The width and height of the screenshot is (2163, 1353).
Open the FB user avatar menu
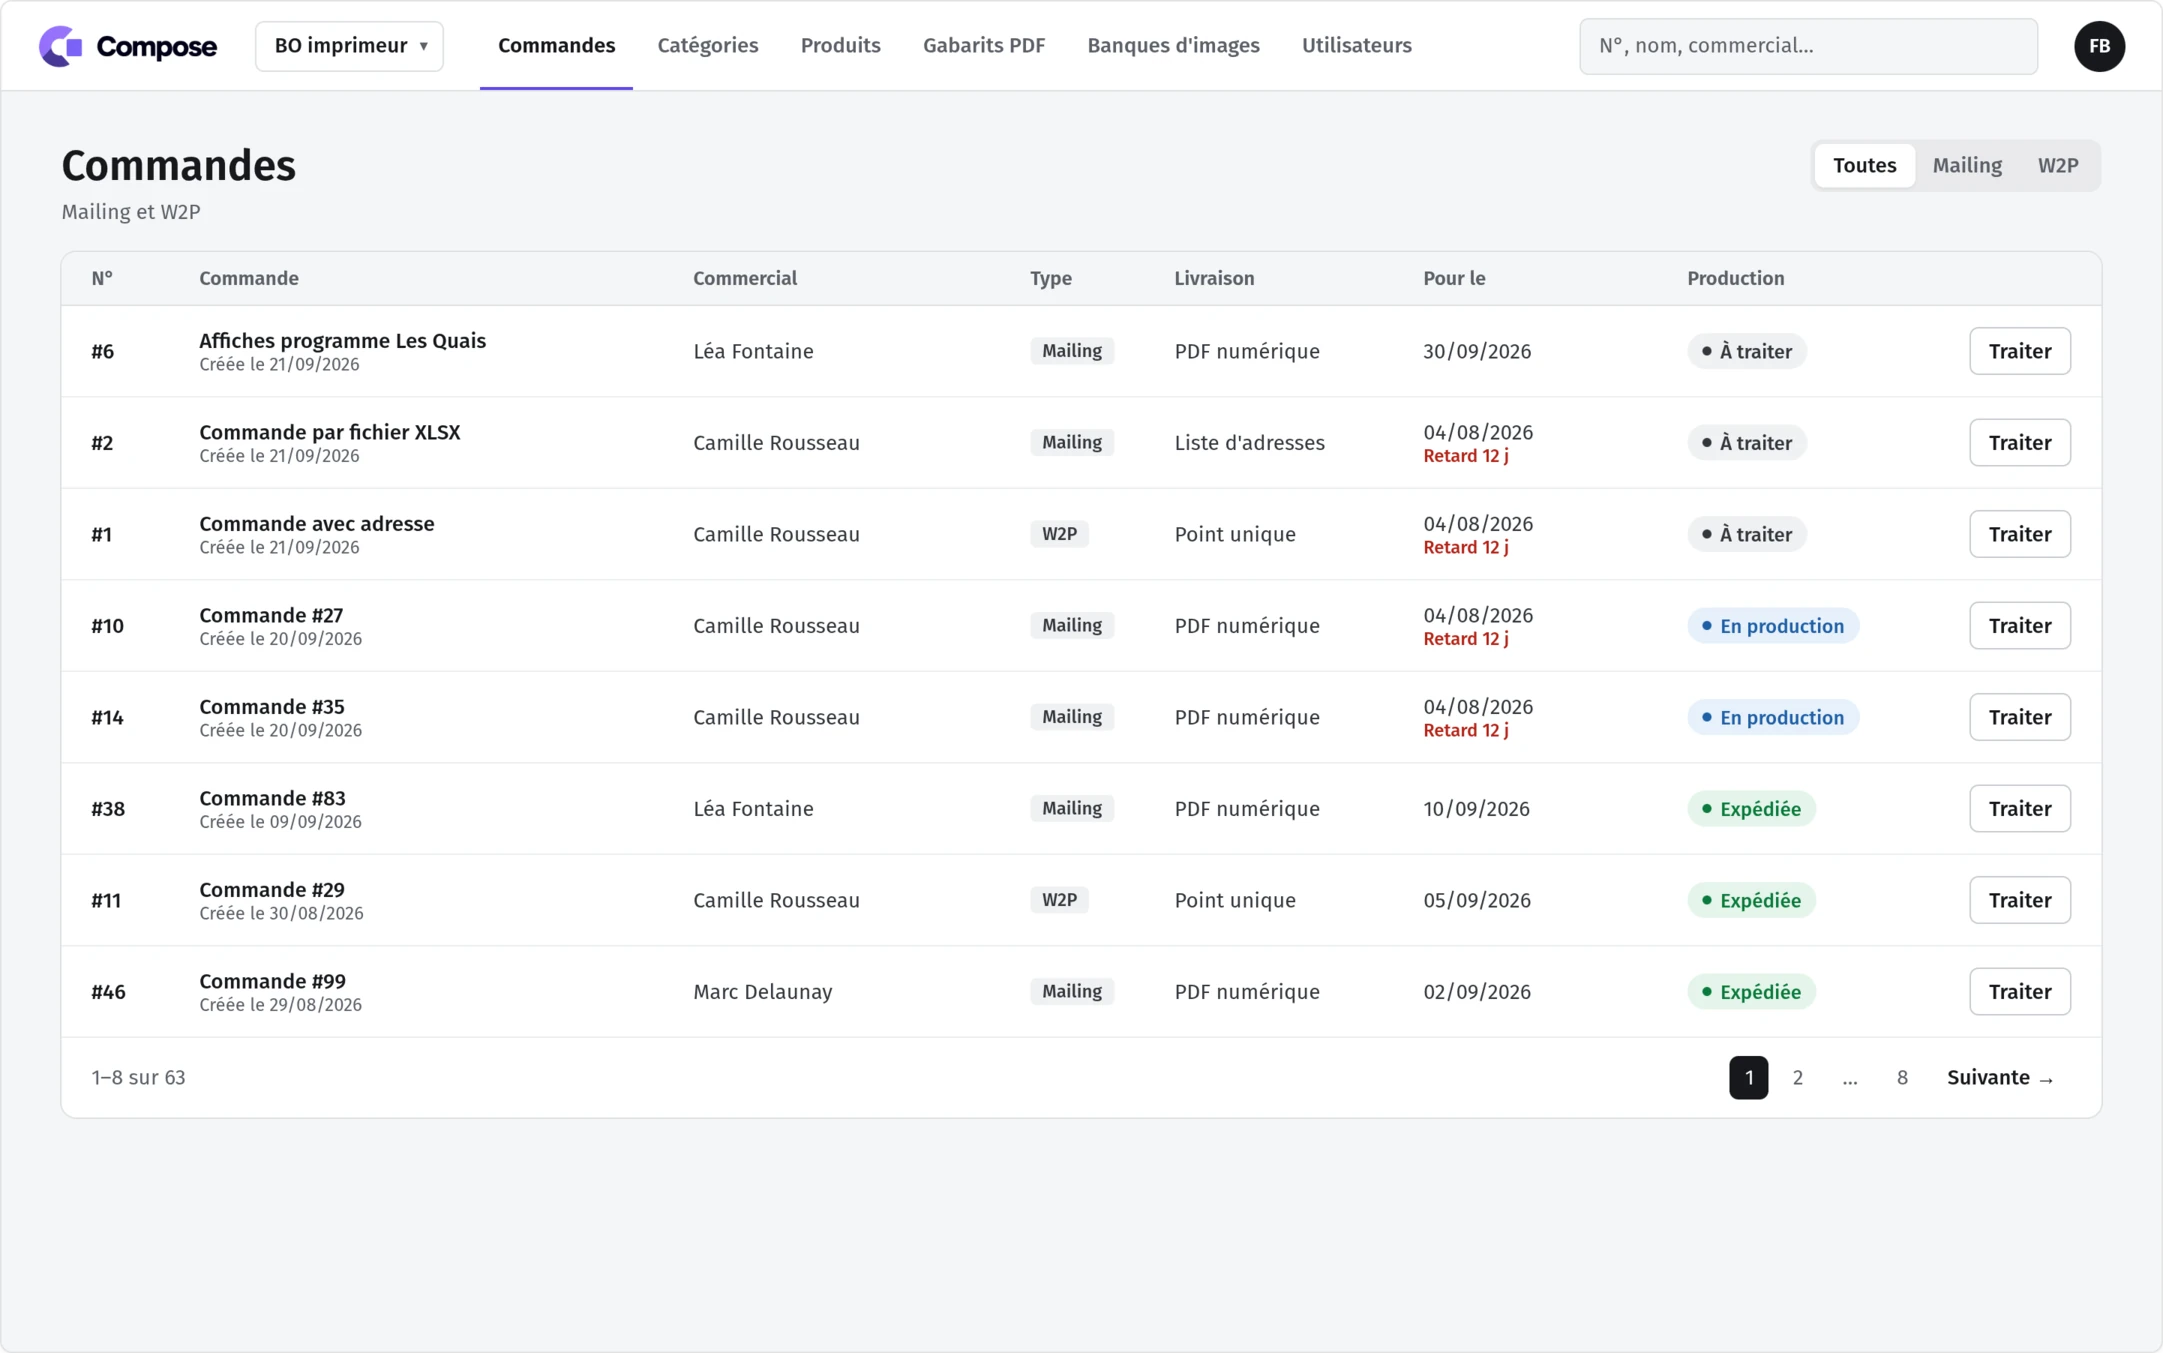click(2099, 46)
